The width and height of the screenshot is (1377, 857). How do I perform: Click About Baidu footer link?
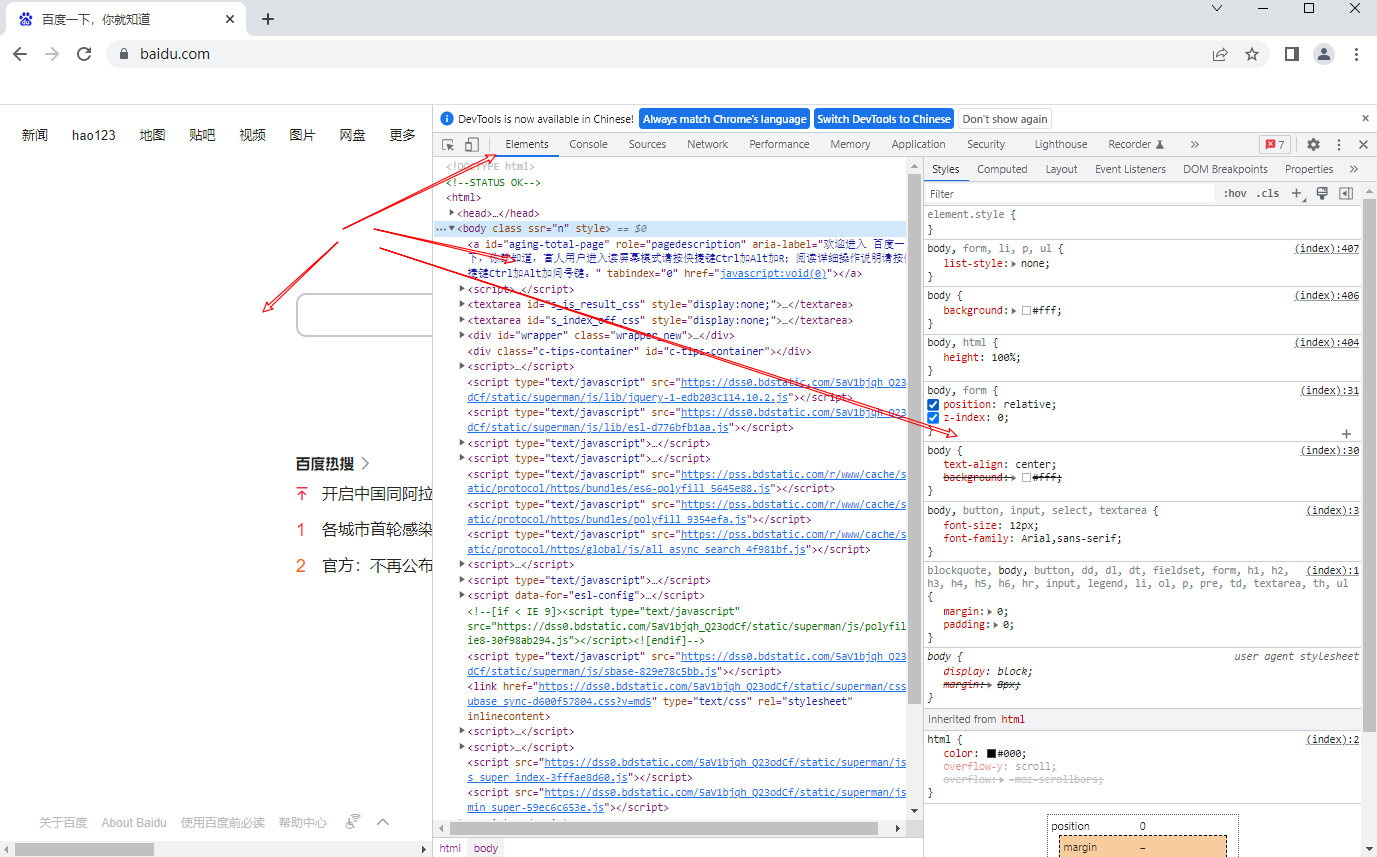[134, 823]
